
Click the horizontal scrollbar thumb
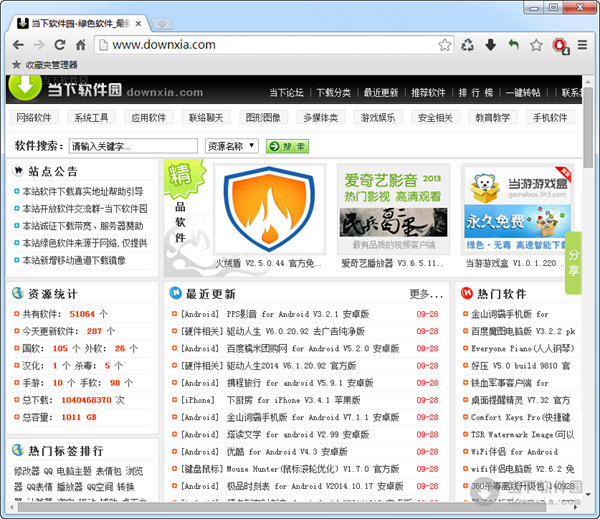282,508
